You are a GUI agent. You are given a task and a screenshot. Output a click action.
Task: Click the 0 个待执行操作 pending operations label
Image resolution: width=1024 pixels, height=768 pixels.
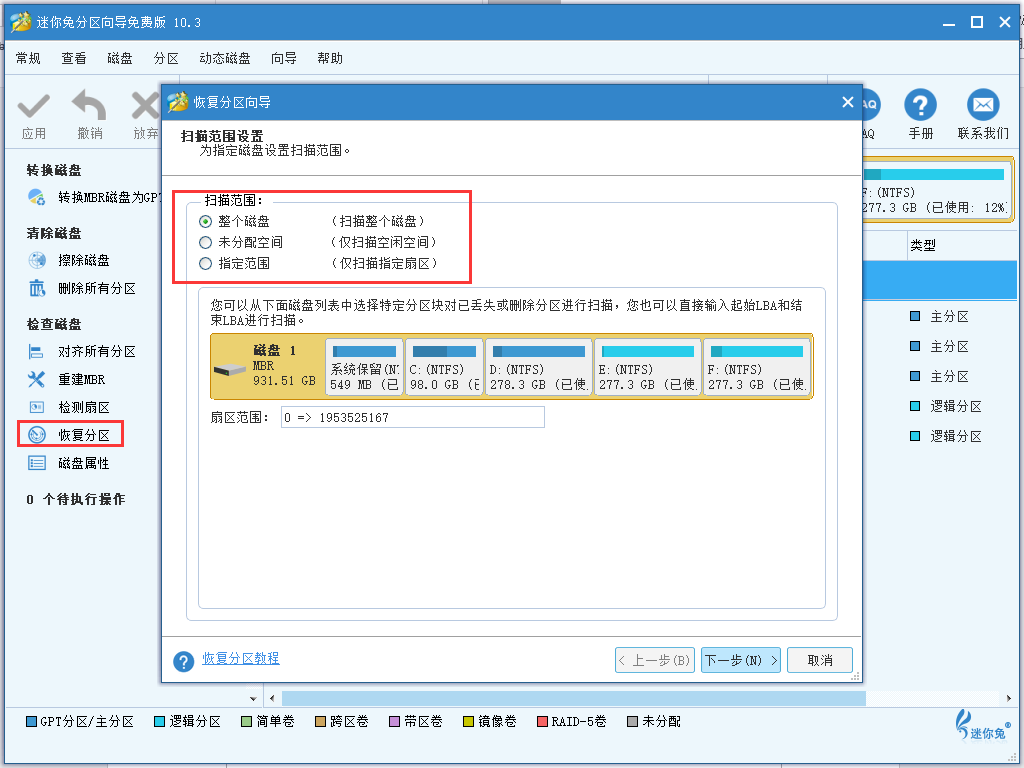pyautogui.click(x=76, y=500)
